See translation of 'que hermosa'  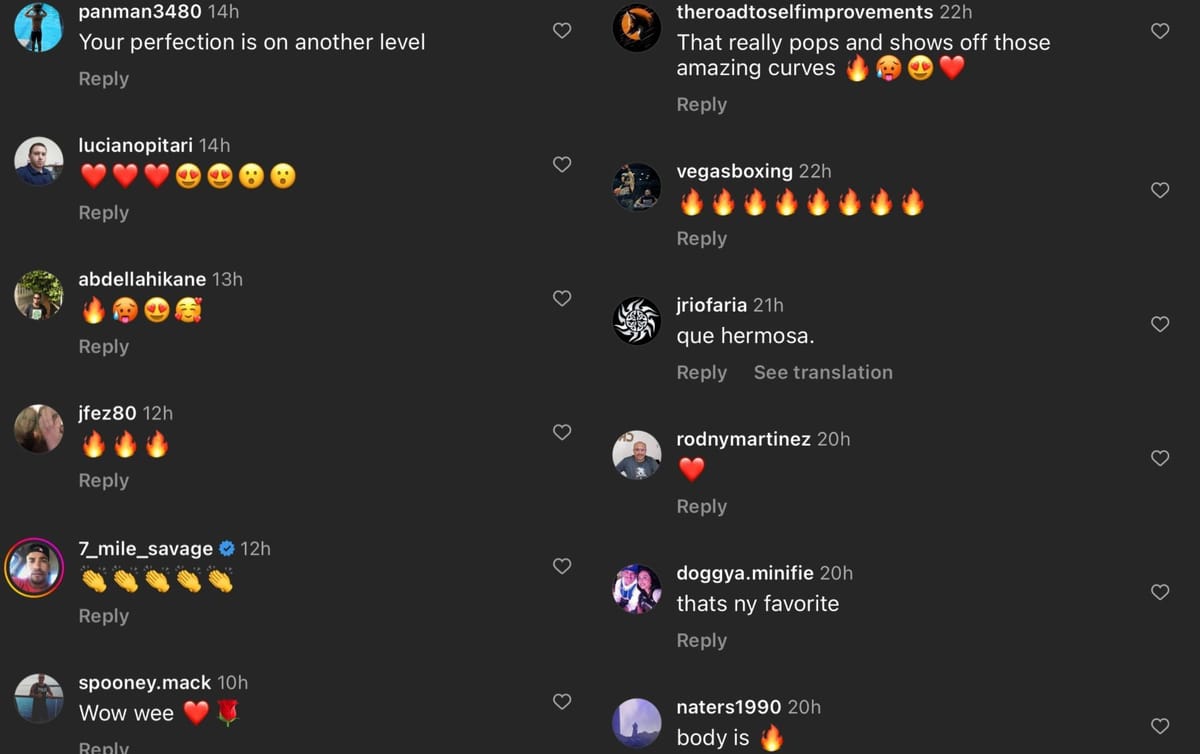(823, 372)
